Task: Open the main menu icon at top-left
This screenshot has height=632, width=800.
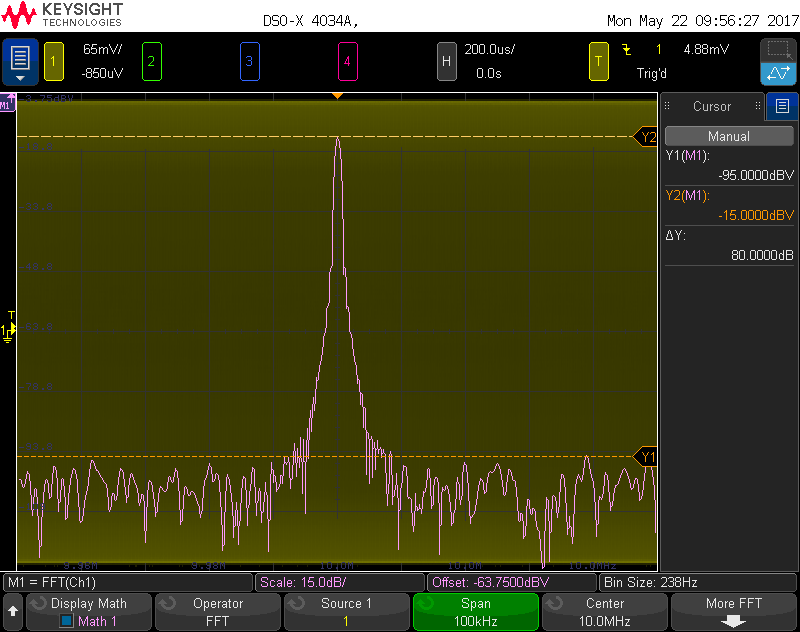Action: tap(20, 62)
